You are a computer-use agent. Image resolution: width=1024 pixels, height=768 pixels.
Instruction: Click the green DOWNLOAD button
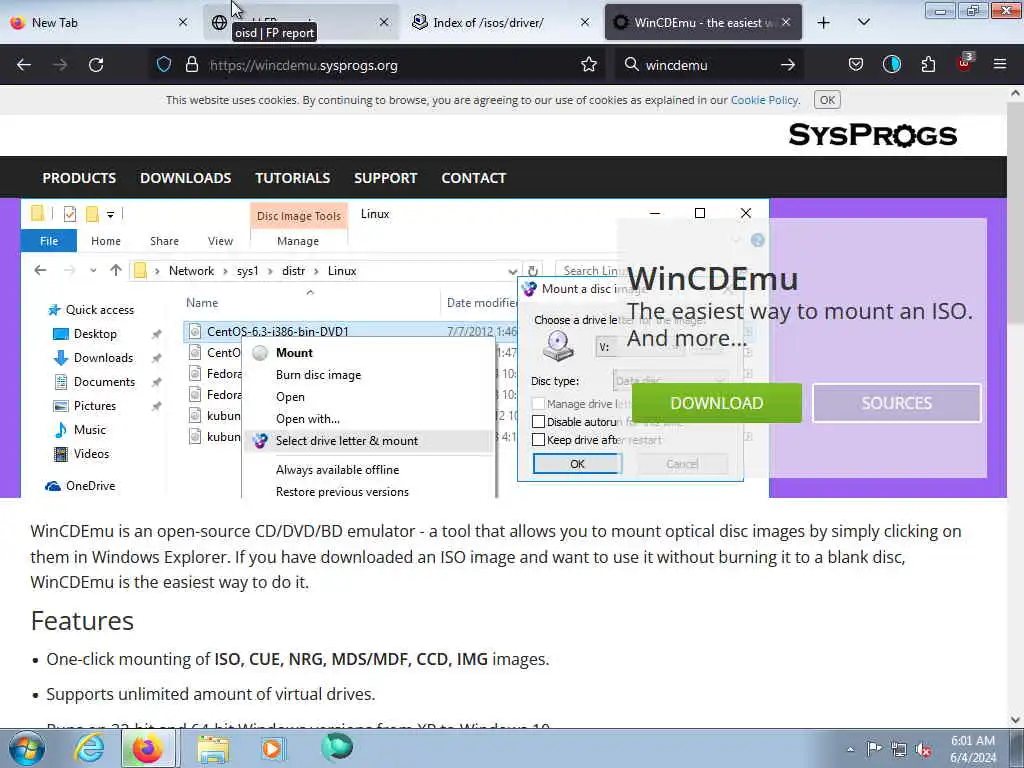(x=716, y=403)
